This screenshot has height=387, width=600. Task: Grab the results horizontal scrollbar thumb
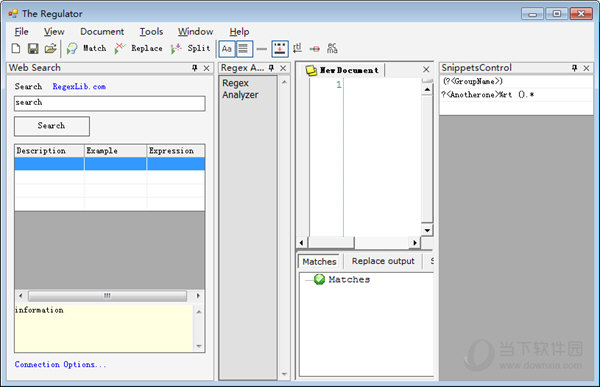(x=107, y=296)
